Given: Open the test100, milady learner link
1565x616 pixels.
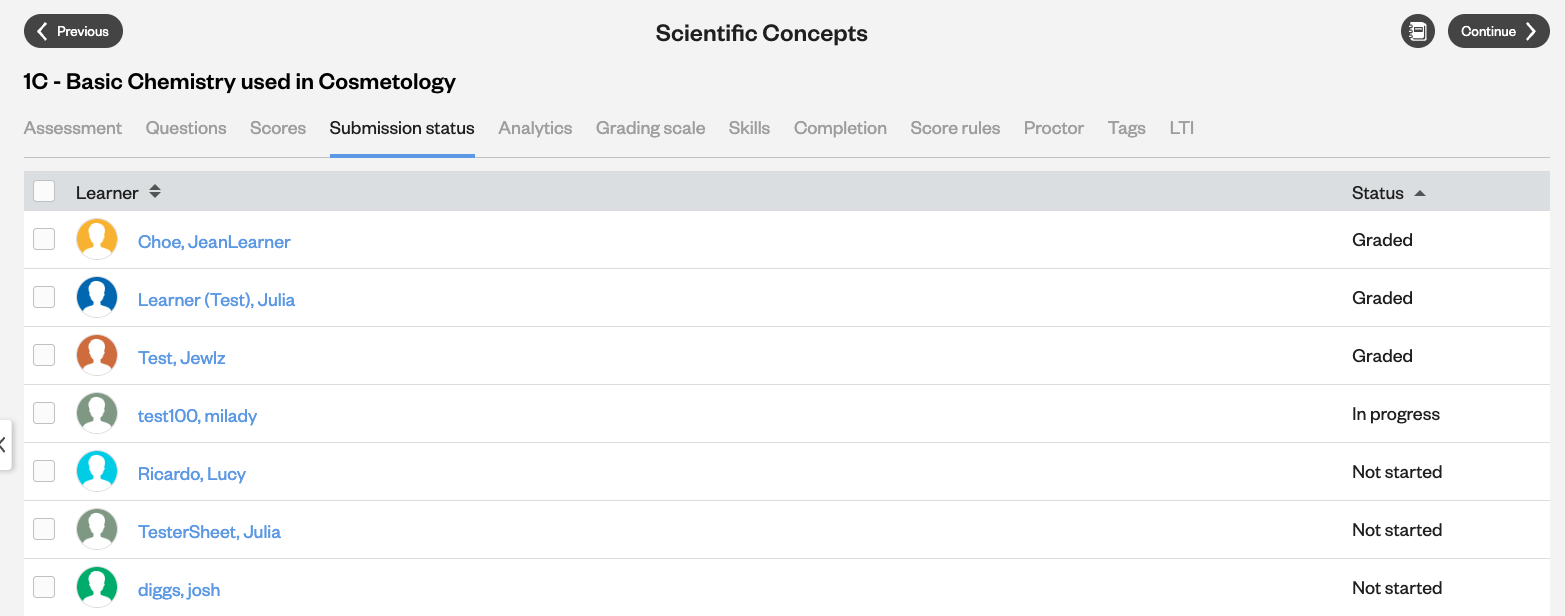Looking at the screenshot, I should coord(197,416).
